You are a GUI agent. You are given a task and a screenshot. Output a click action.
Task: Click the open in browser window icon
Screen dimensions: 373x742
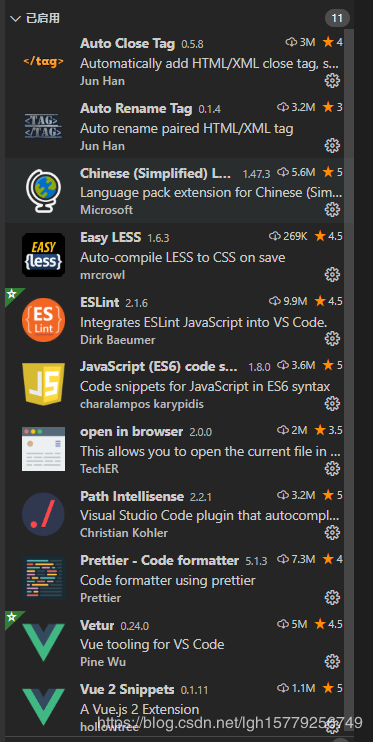(x=43, y=449)
